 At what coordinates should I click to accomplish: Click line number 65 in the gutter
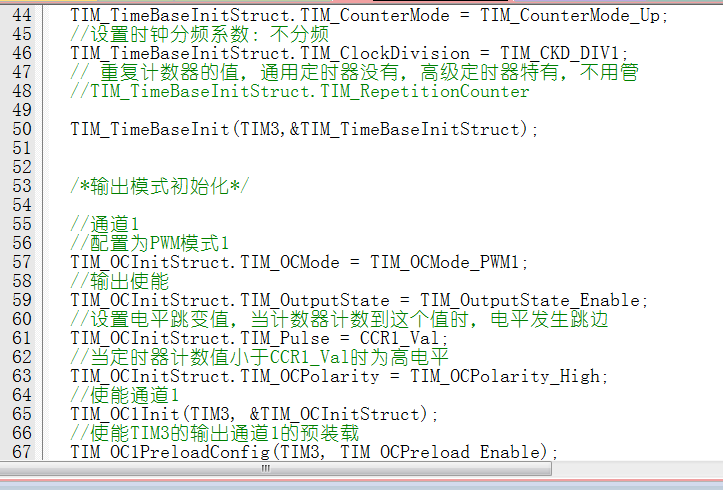(x=21, y=414)
